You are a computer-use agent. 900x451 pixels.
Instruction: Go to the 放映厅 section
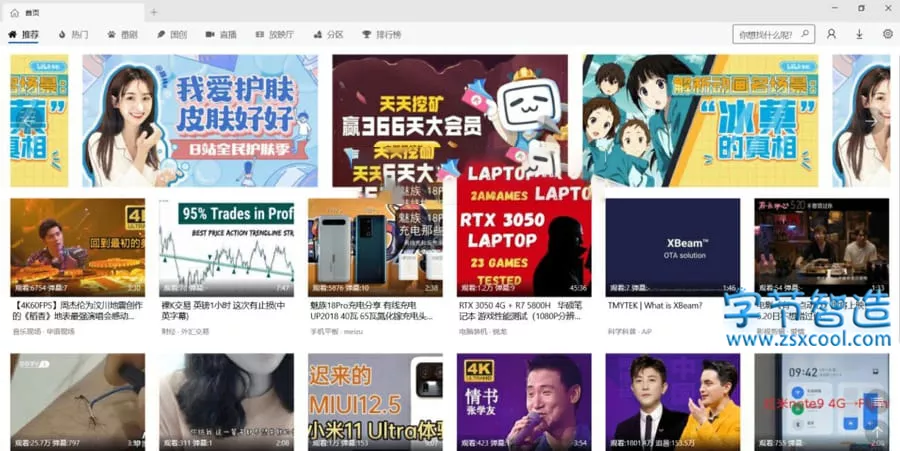275,34
